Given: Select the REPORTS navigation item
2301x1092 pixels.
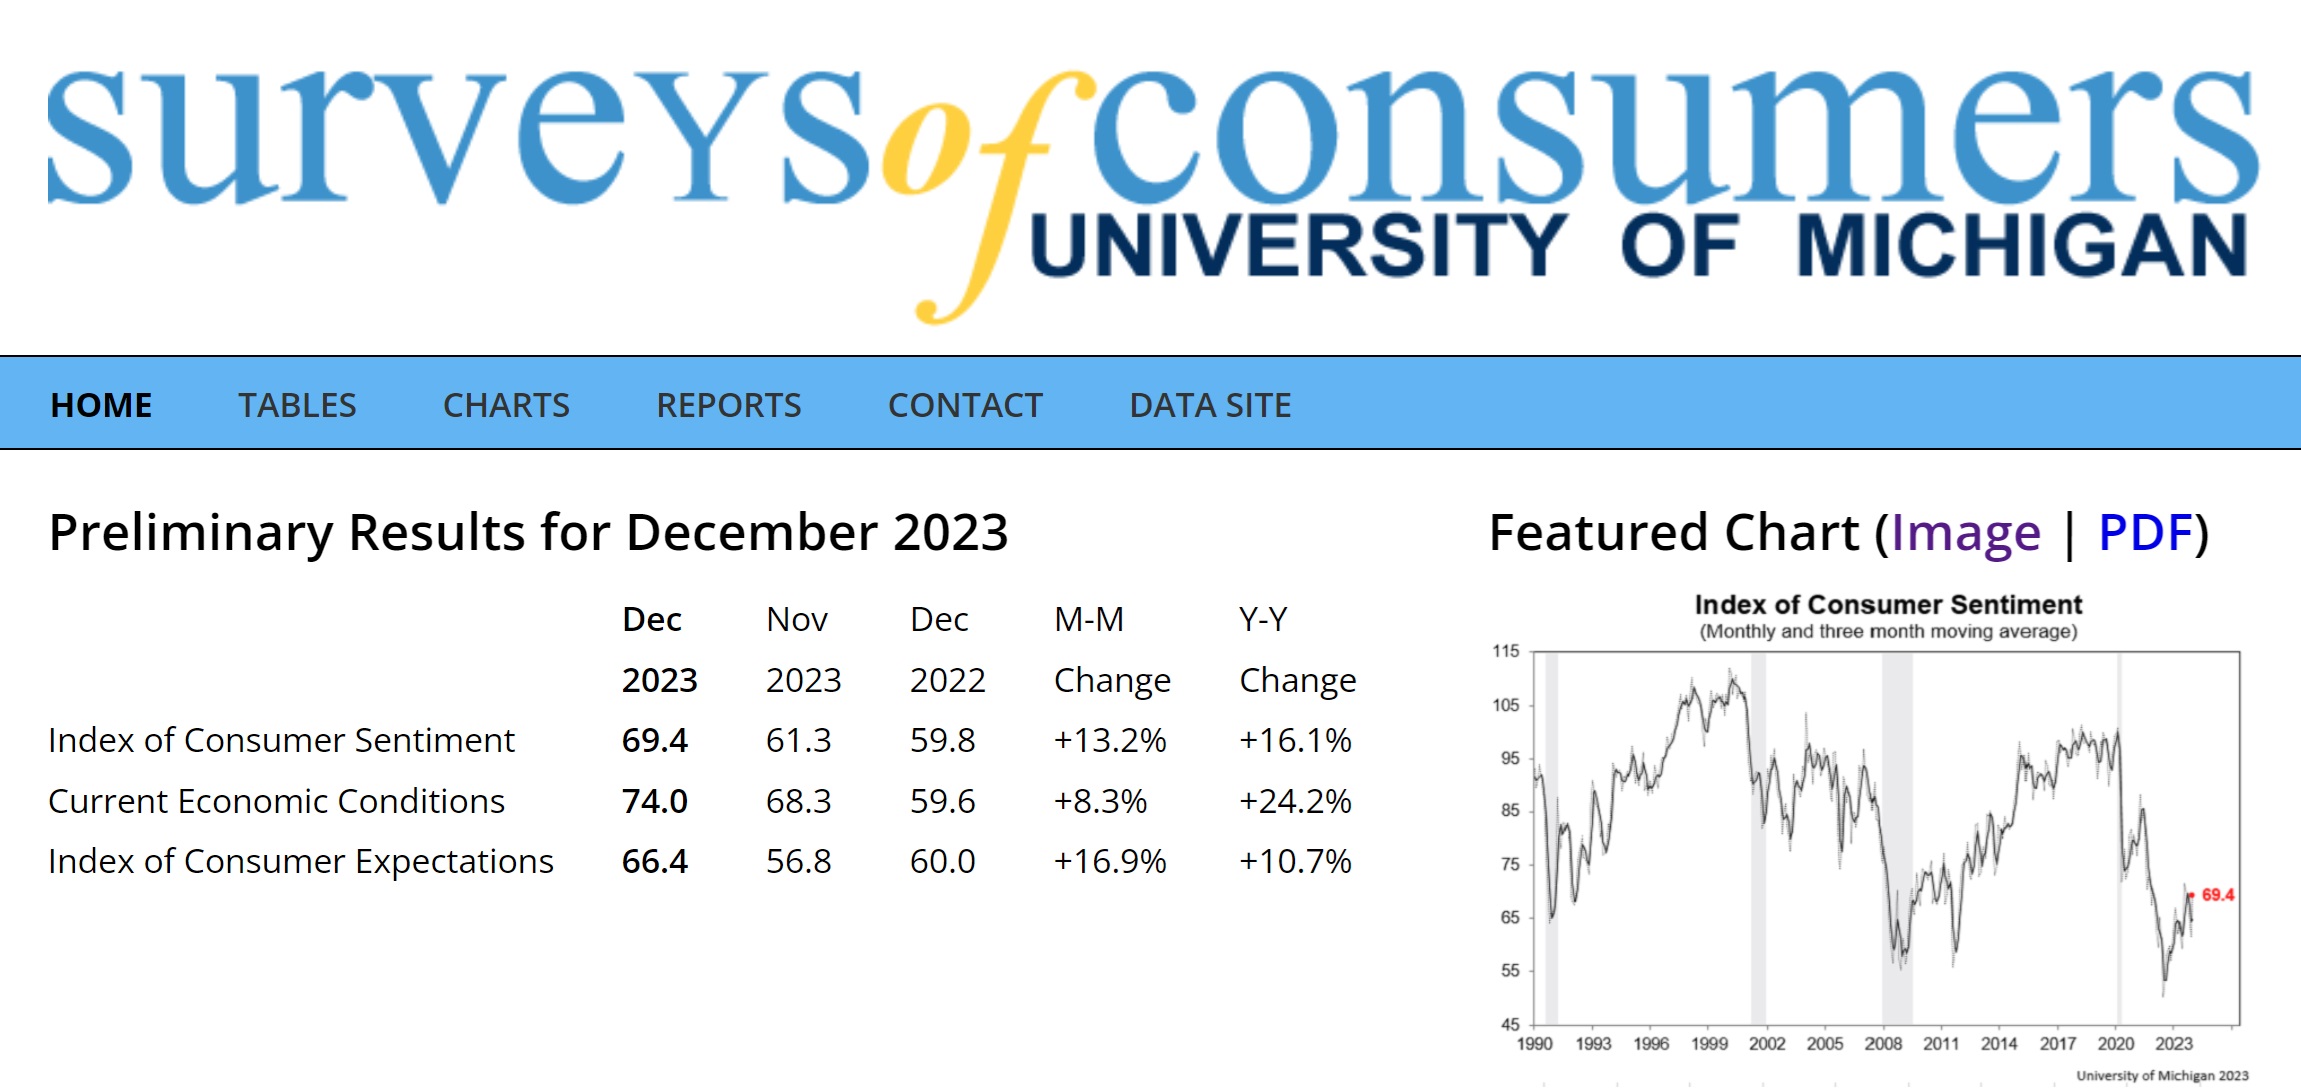Looking at the screenshot, I should [728, 405].
